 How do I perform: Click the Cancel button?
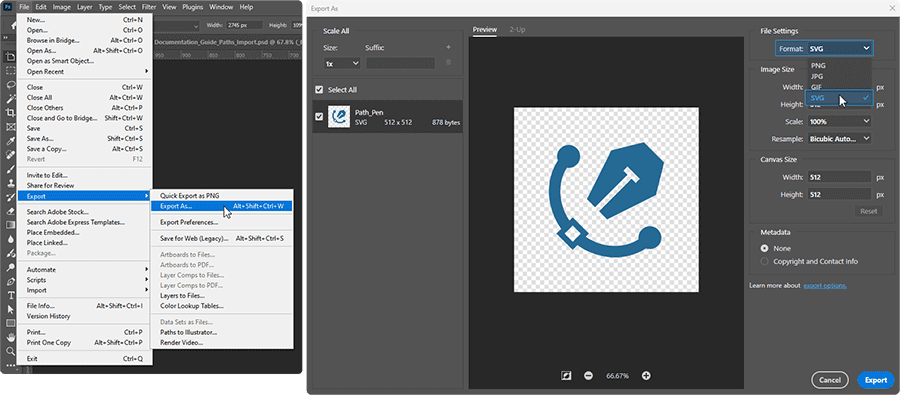click(x=830, y=380)
